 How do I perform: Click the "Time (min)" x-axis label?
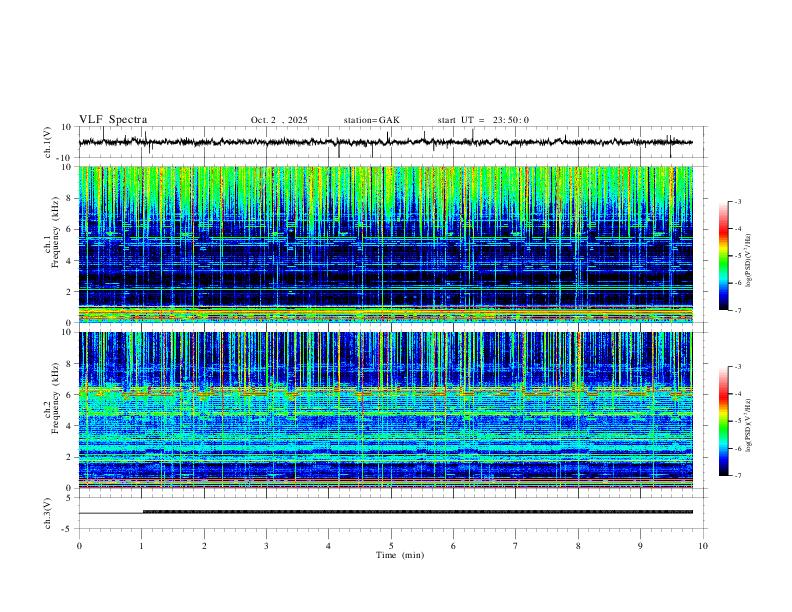(400, 555)
